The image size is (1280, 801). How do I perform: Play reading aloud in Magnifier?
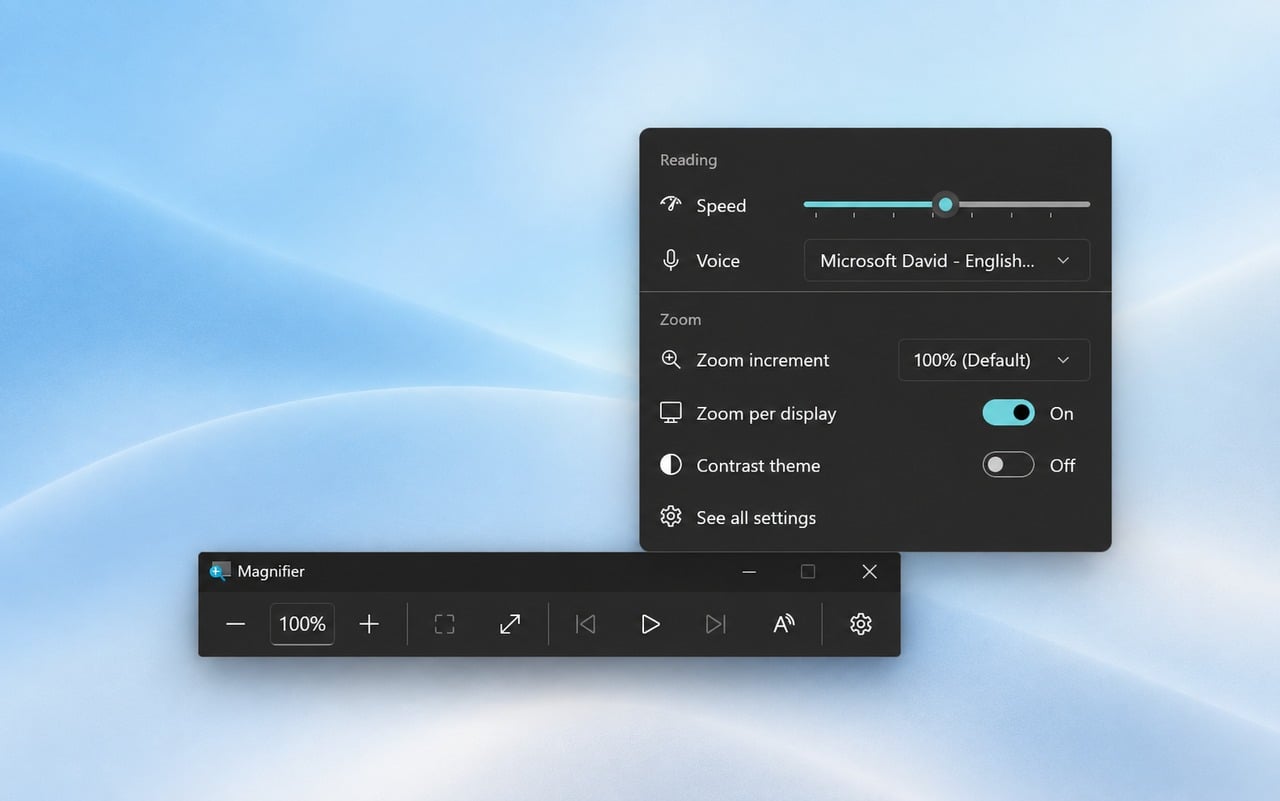pyautogui.click(x=651, y=624)
